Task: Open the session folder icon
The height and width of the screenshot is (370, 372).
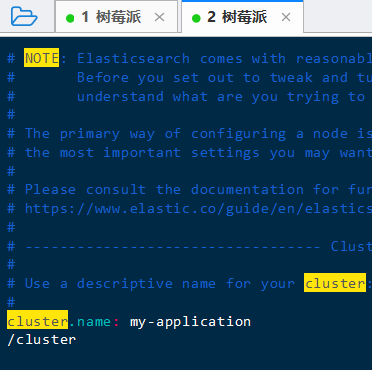Action: point(24,17)
